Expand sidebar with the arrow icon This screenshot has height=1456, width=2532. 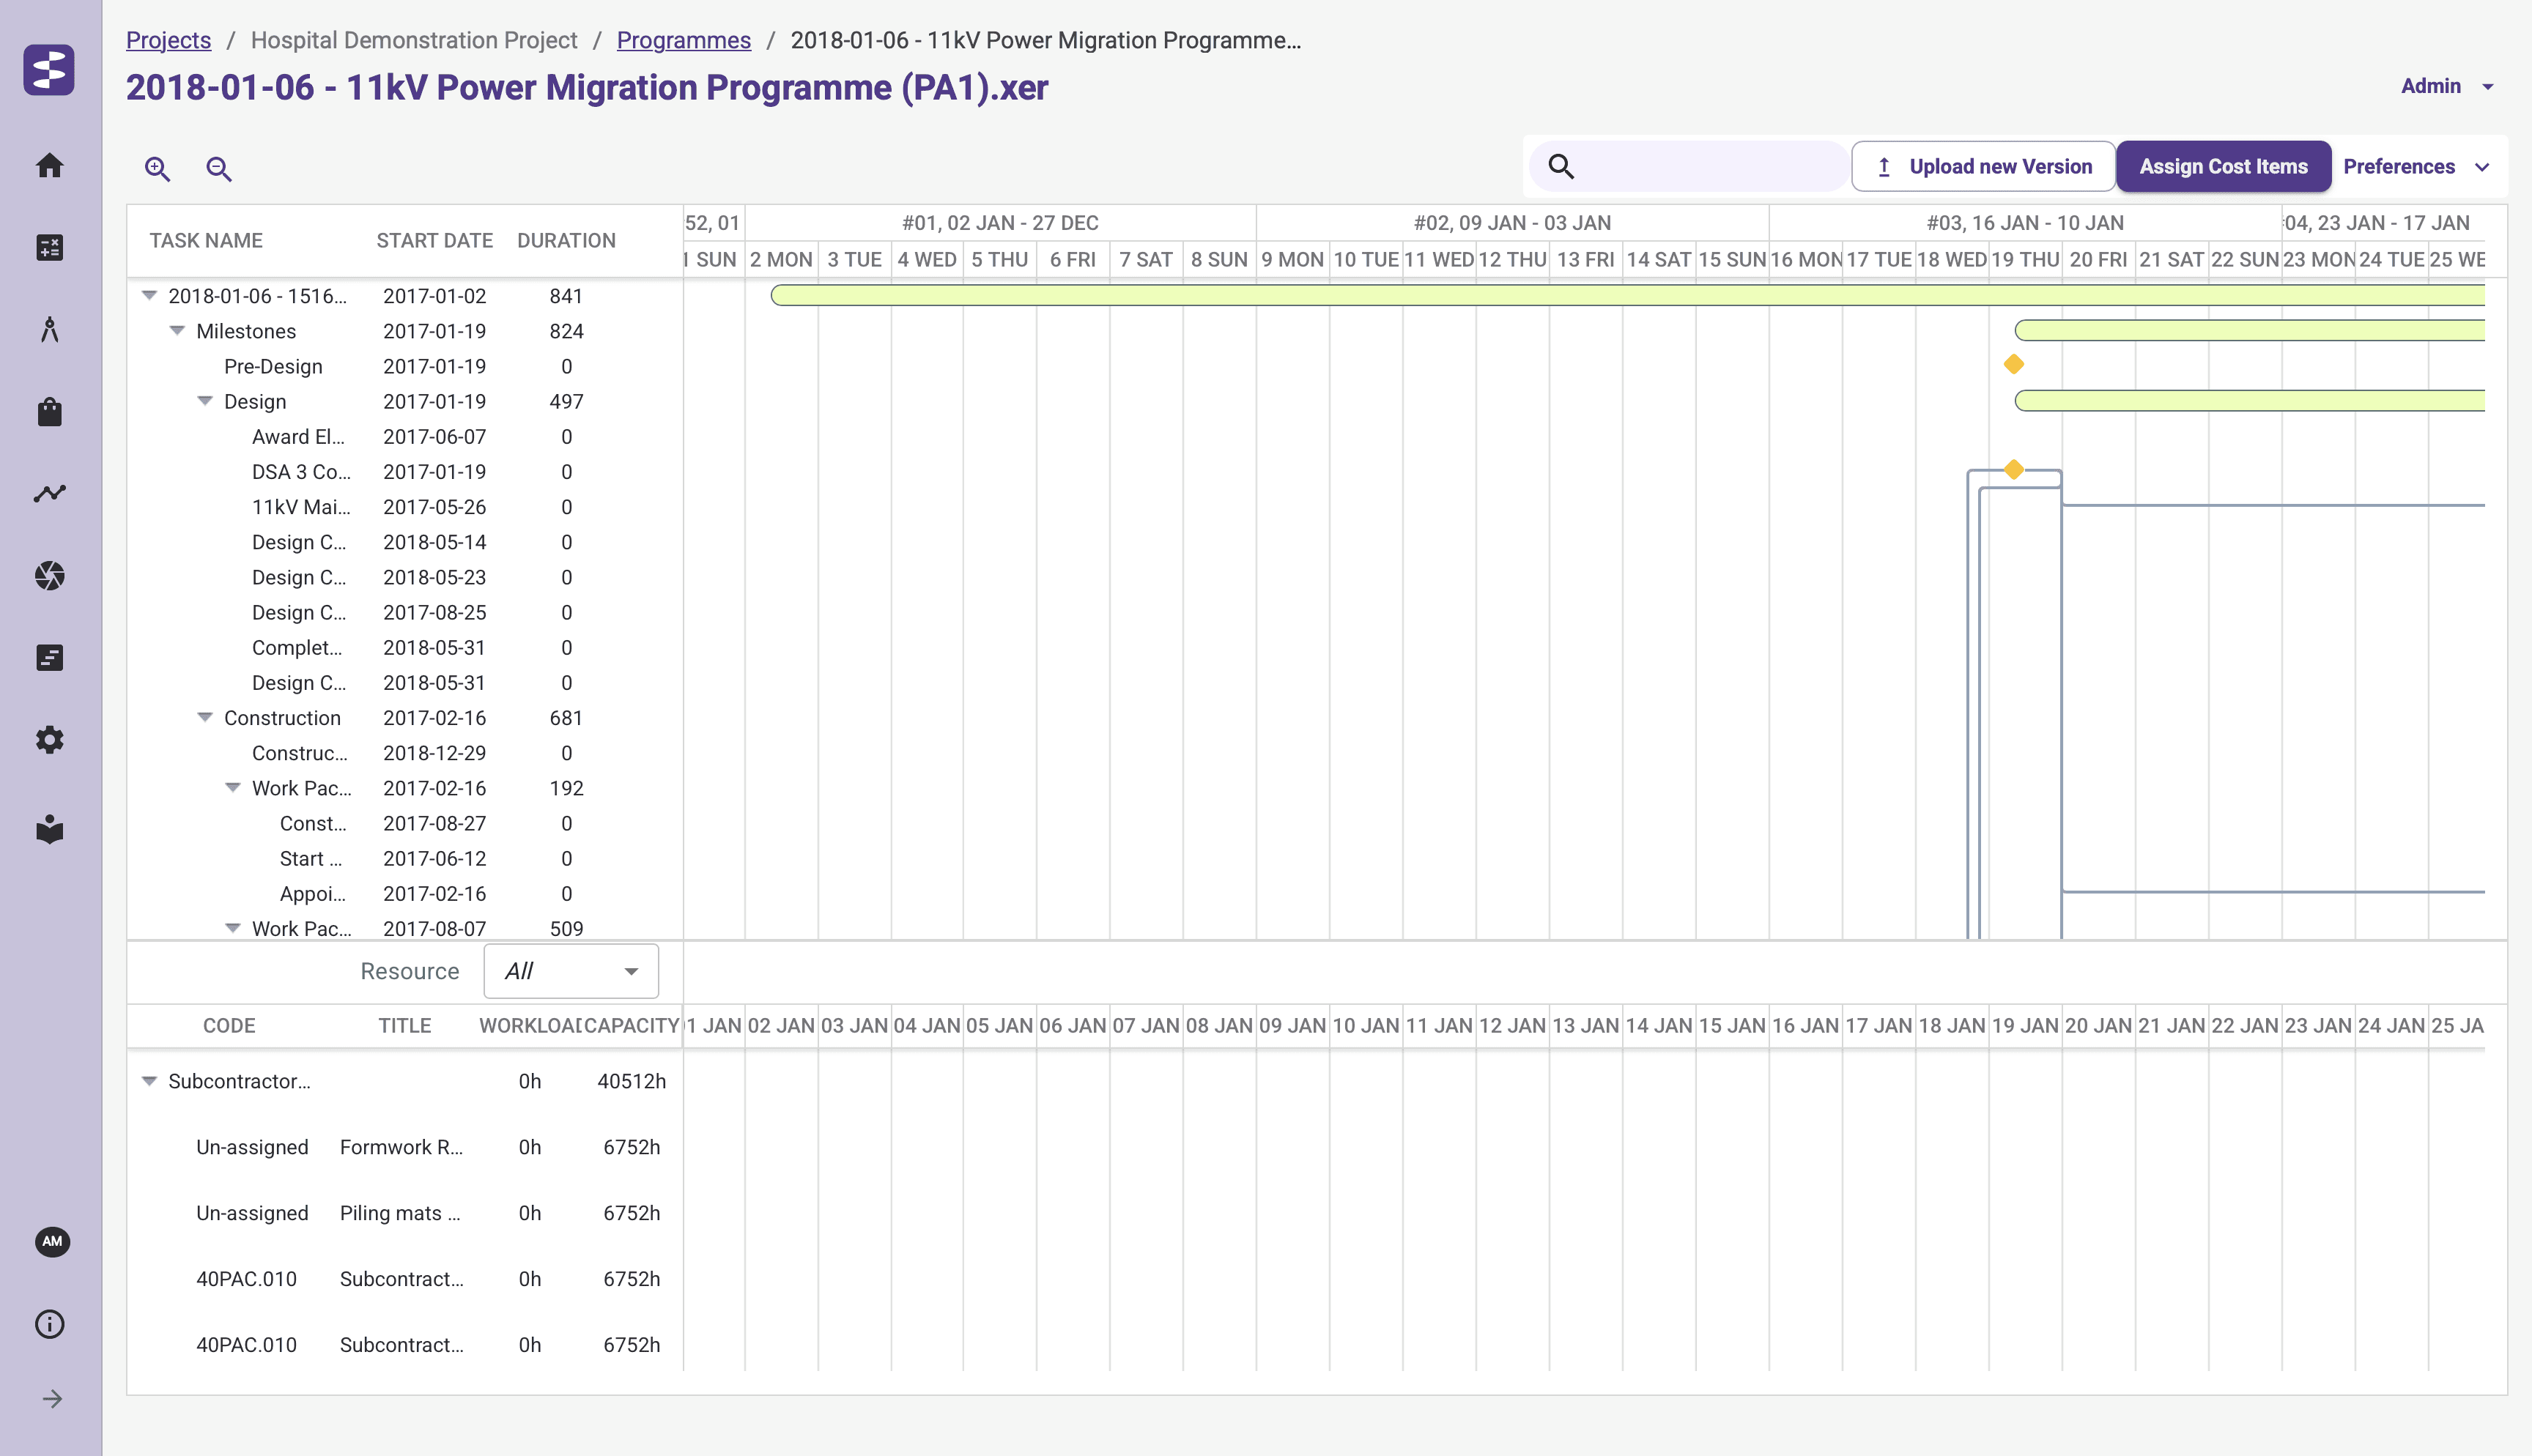click(x=52, y=1399)
